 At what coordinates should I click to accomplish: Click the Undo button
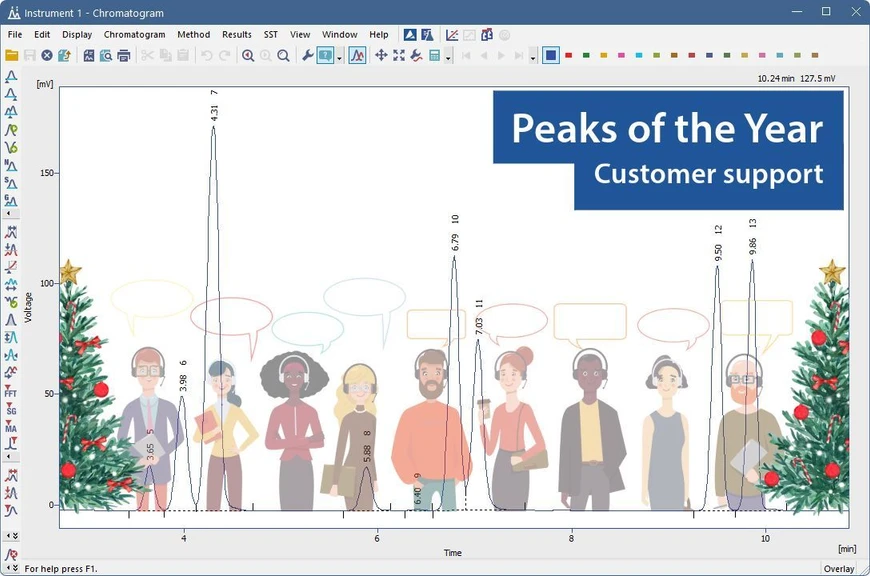coord(207,55)
